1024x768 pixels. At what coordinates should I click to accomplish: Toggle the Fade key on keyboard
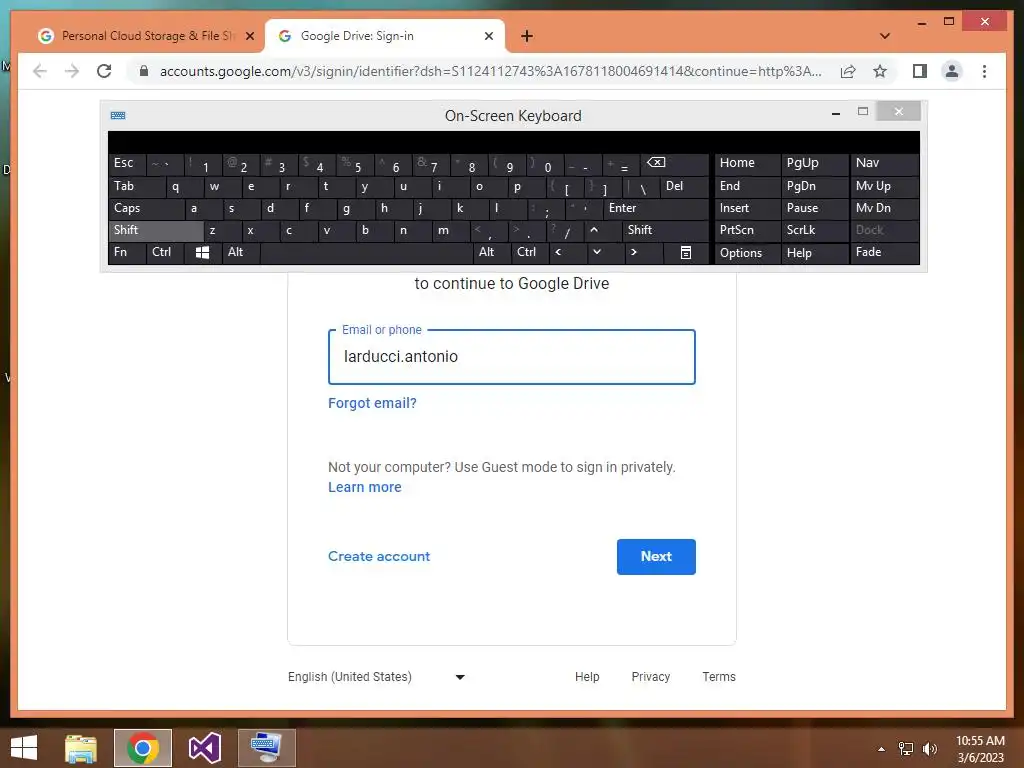(884, 252)
